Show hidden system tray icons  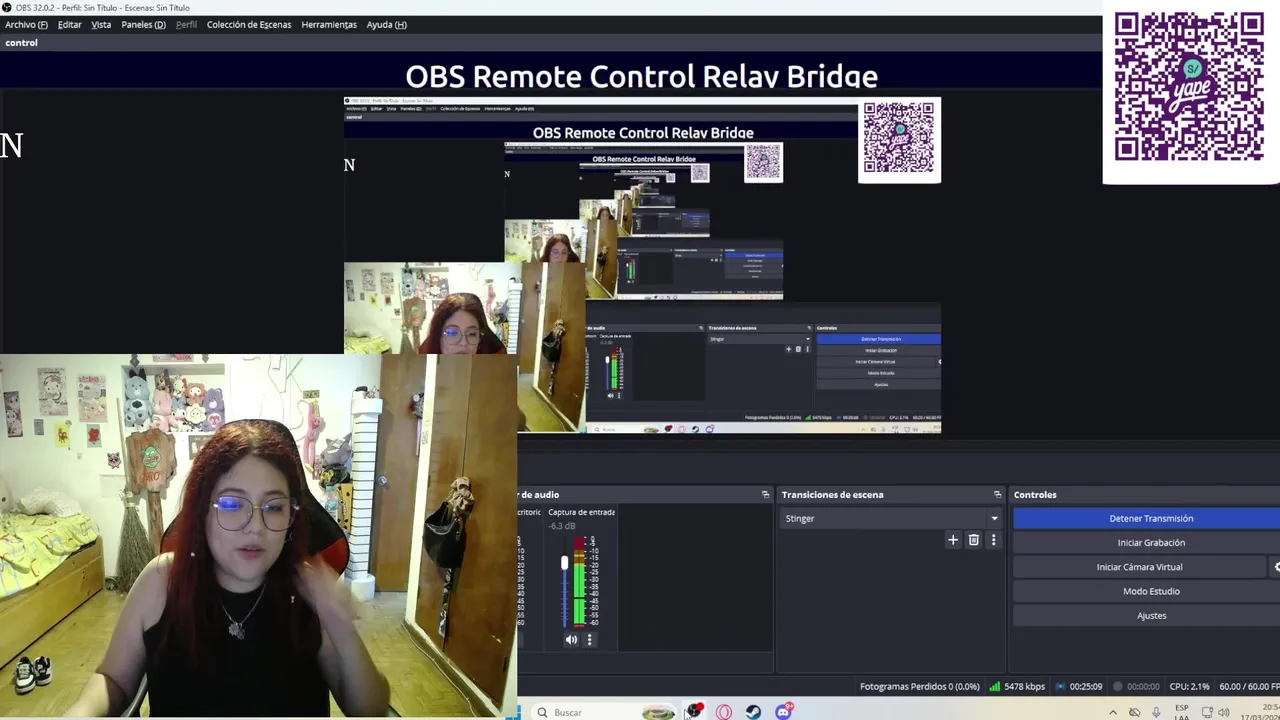pos(1112,712)
